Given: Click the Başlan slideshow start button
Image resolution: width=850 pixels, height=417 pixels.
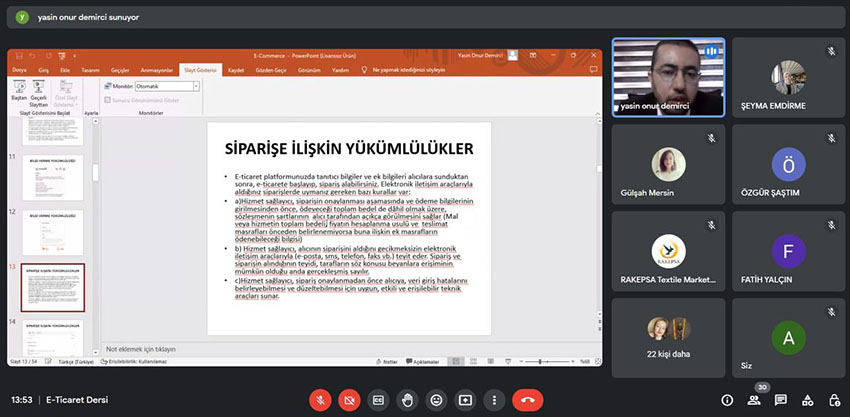Looking at the screenshot, I should pos(18,93).
